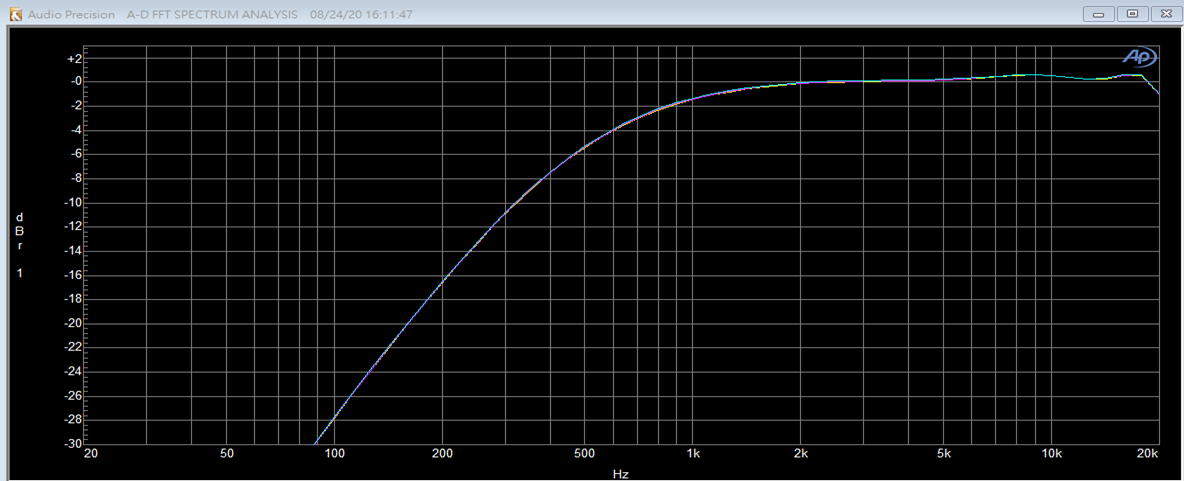This screenshot has height=481, width=1184.
Task: Click the Audio Precision app icon in title bar
Action: tap(16, 15)
